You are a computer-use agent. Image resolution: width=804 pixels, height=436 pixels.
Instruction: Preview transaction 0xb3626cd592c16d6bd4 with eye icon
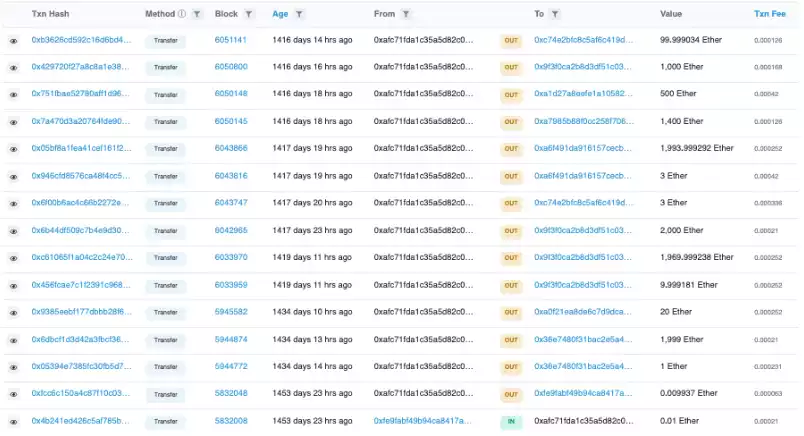click(14, 41)
